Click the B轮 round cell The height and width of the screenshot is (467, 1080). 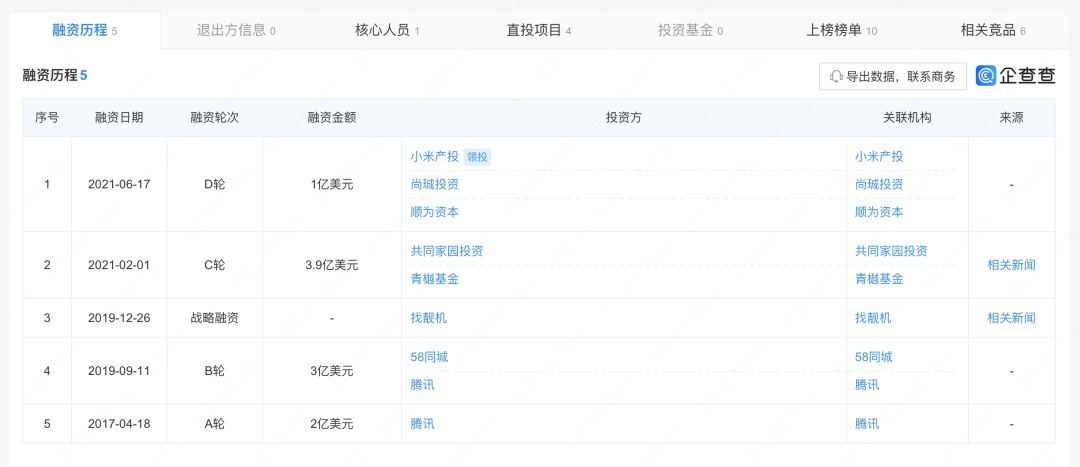coord(215,371)
